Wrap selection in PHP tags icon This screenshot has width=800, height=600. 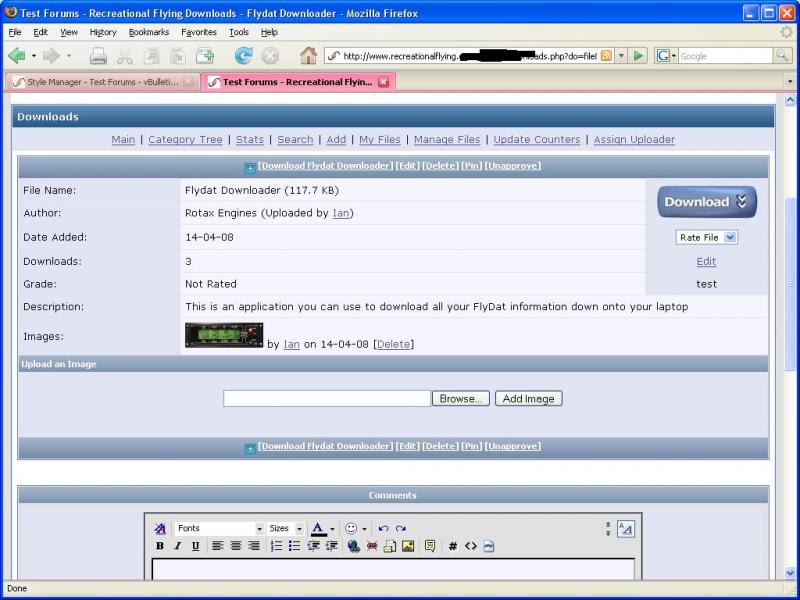tap(489, 546)
